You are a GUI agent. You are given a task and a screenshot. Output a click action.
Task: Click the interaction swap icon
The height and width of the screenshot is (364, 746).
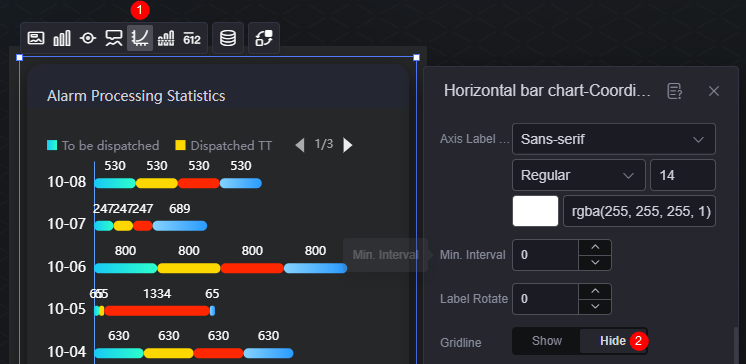(264, 38)
